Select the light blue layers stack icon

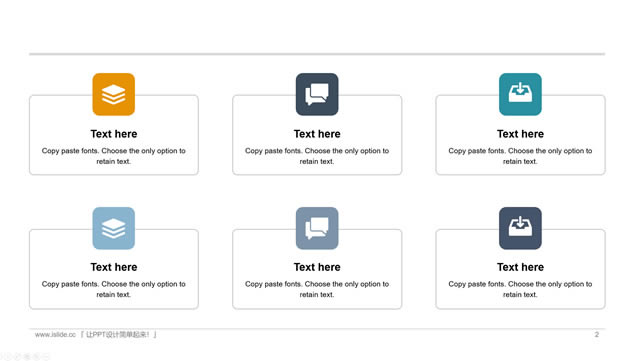point(113,228)
